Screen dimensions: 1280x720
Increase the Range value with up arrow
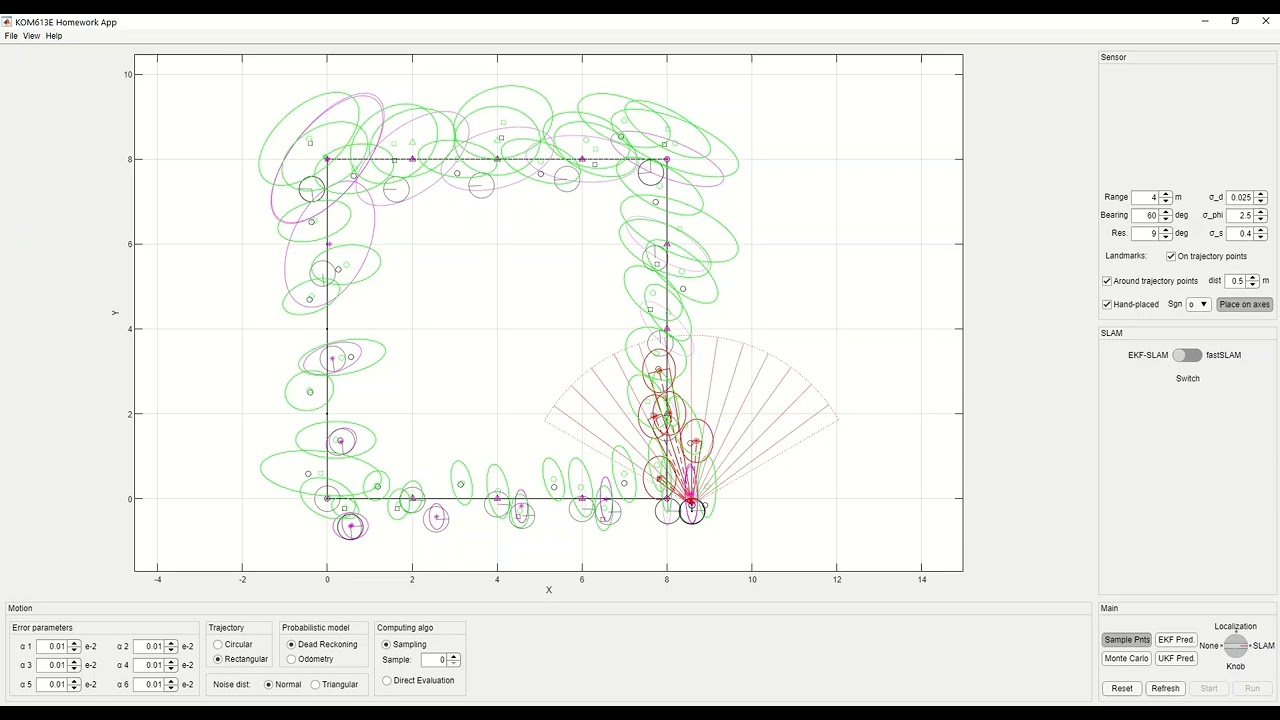click(1166, 195)
